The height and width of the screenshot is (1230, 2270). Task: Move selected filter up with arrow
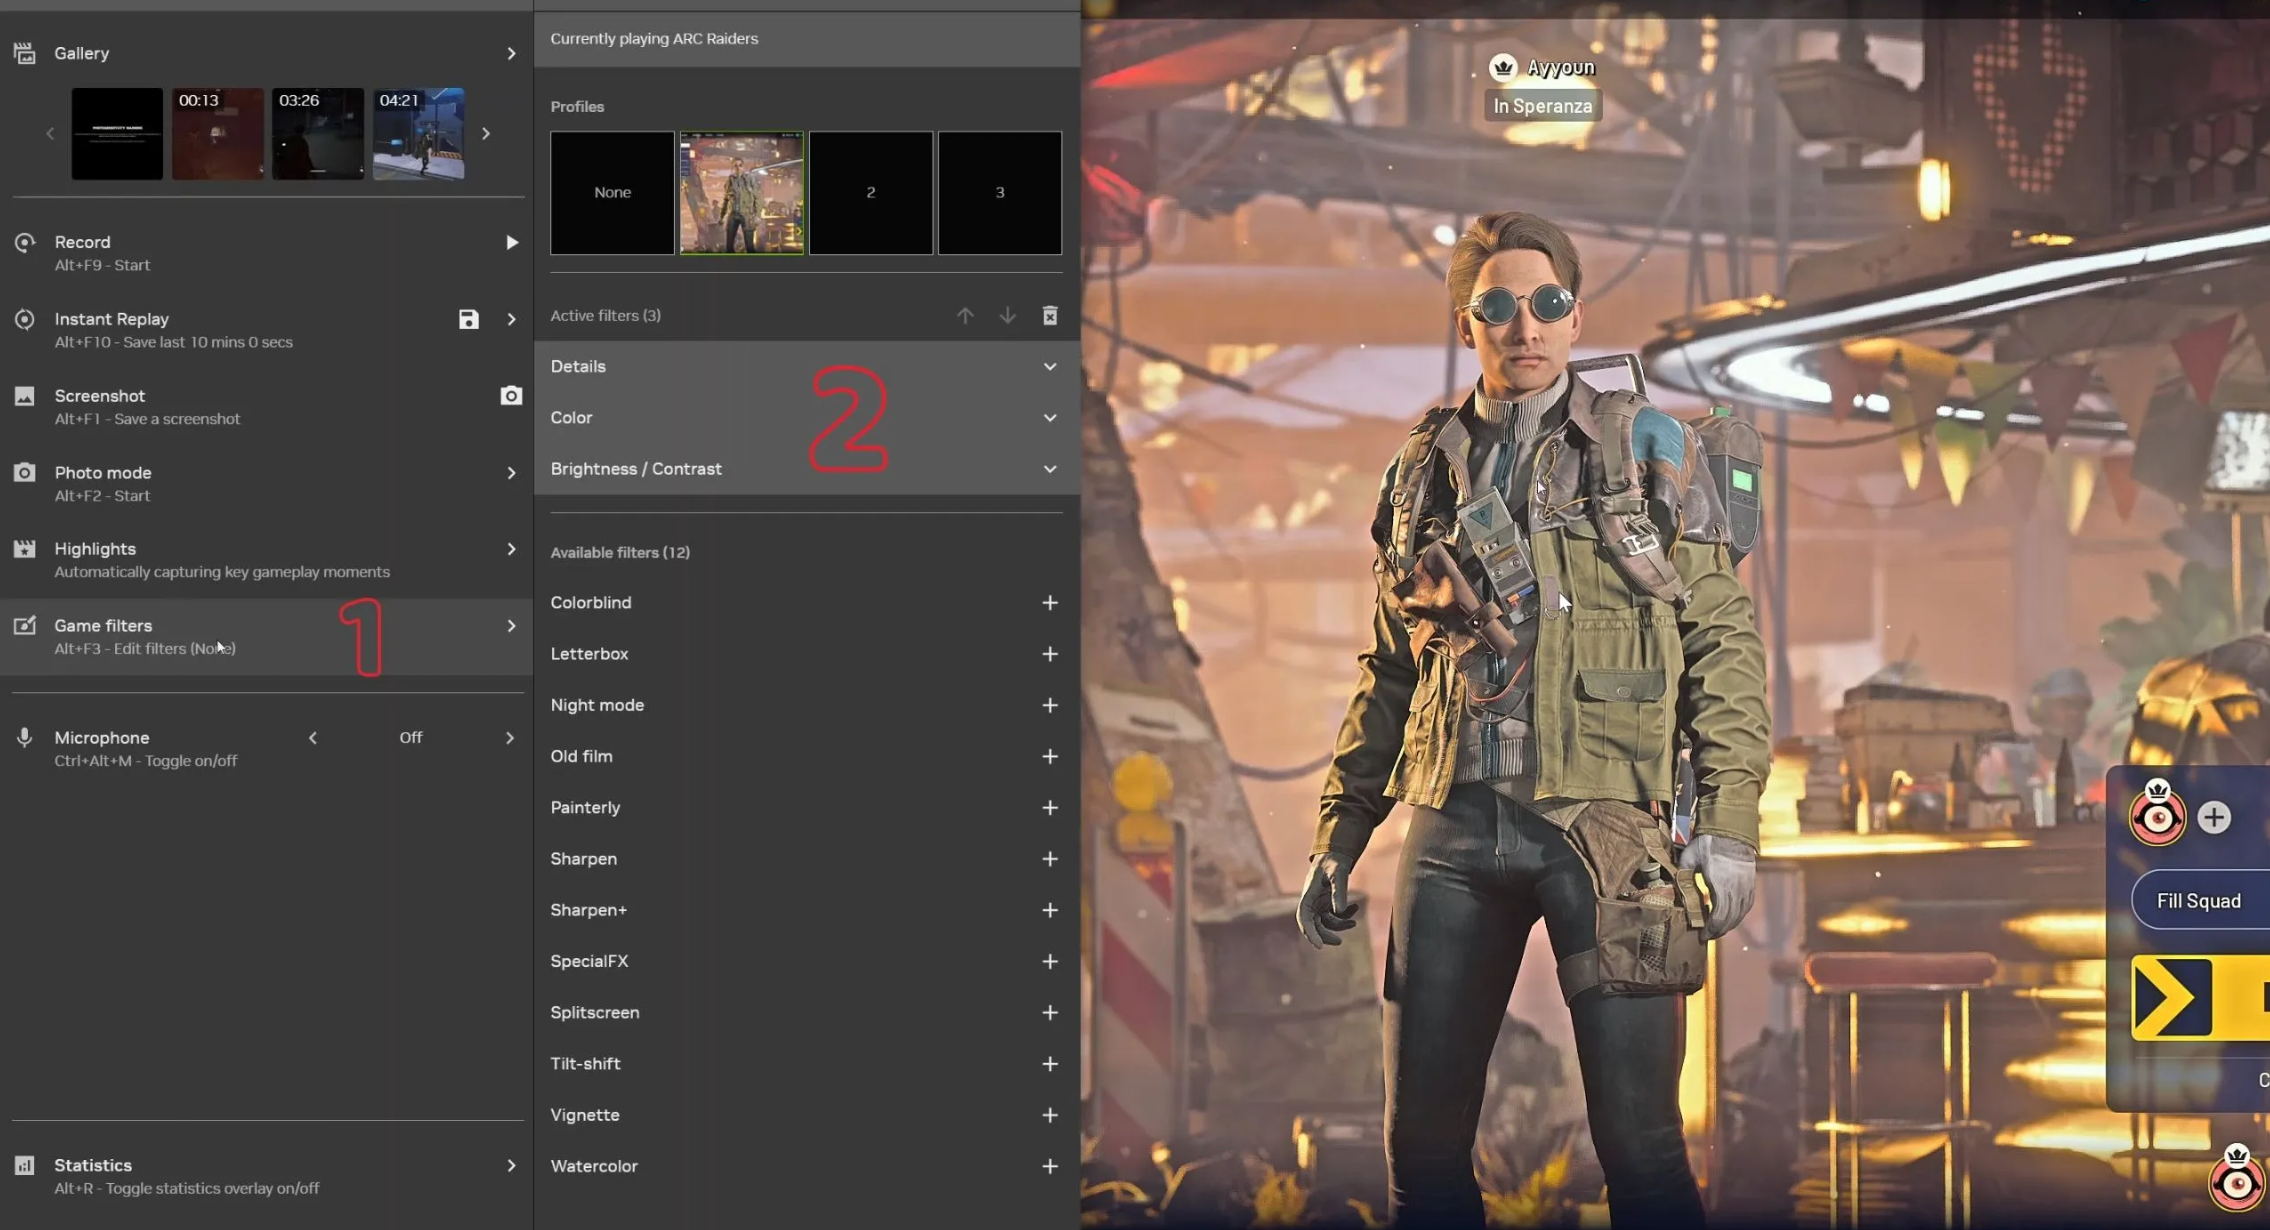click(965, 316)
